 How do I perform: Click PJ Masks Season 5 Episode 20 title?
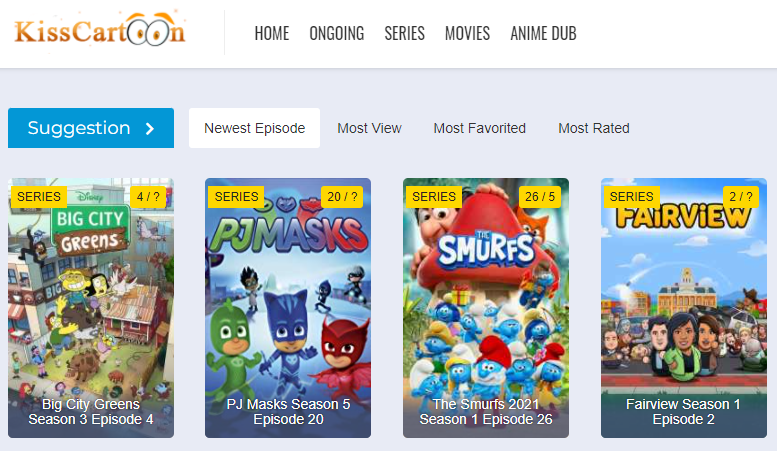(x=288, y=412)
